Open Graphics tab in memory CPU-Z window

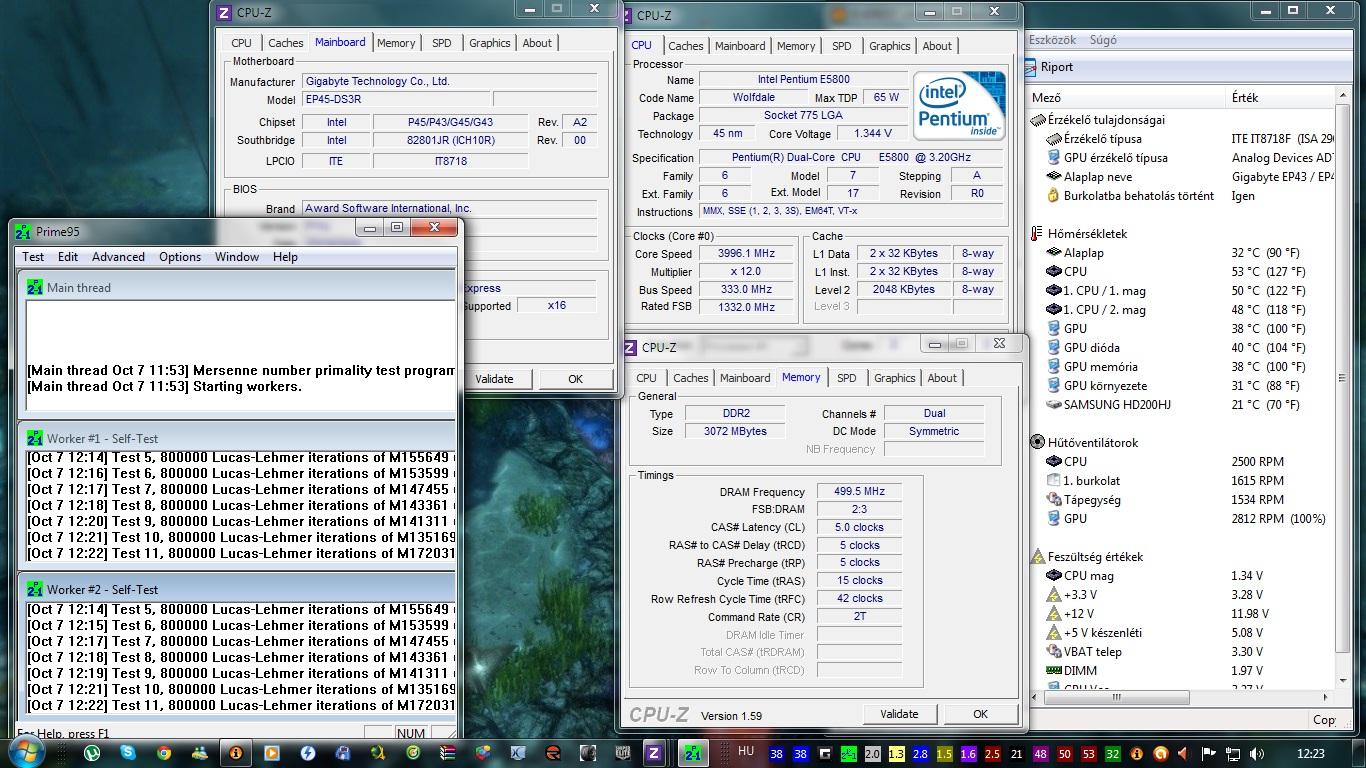point(895,378)
